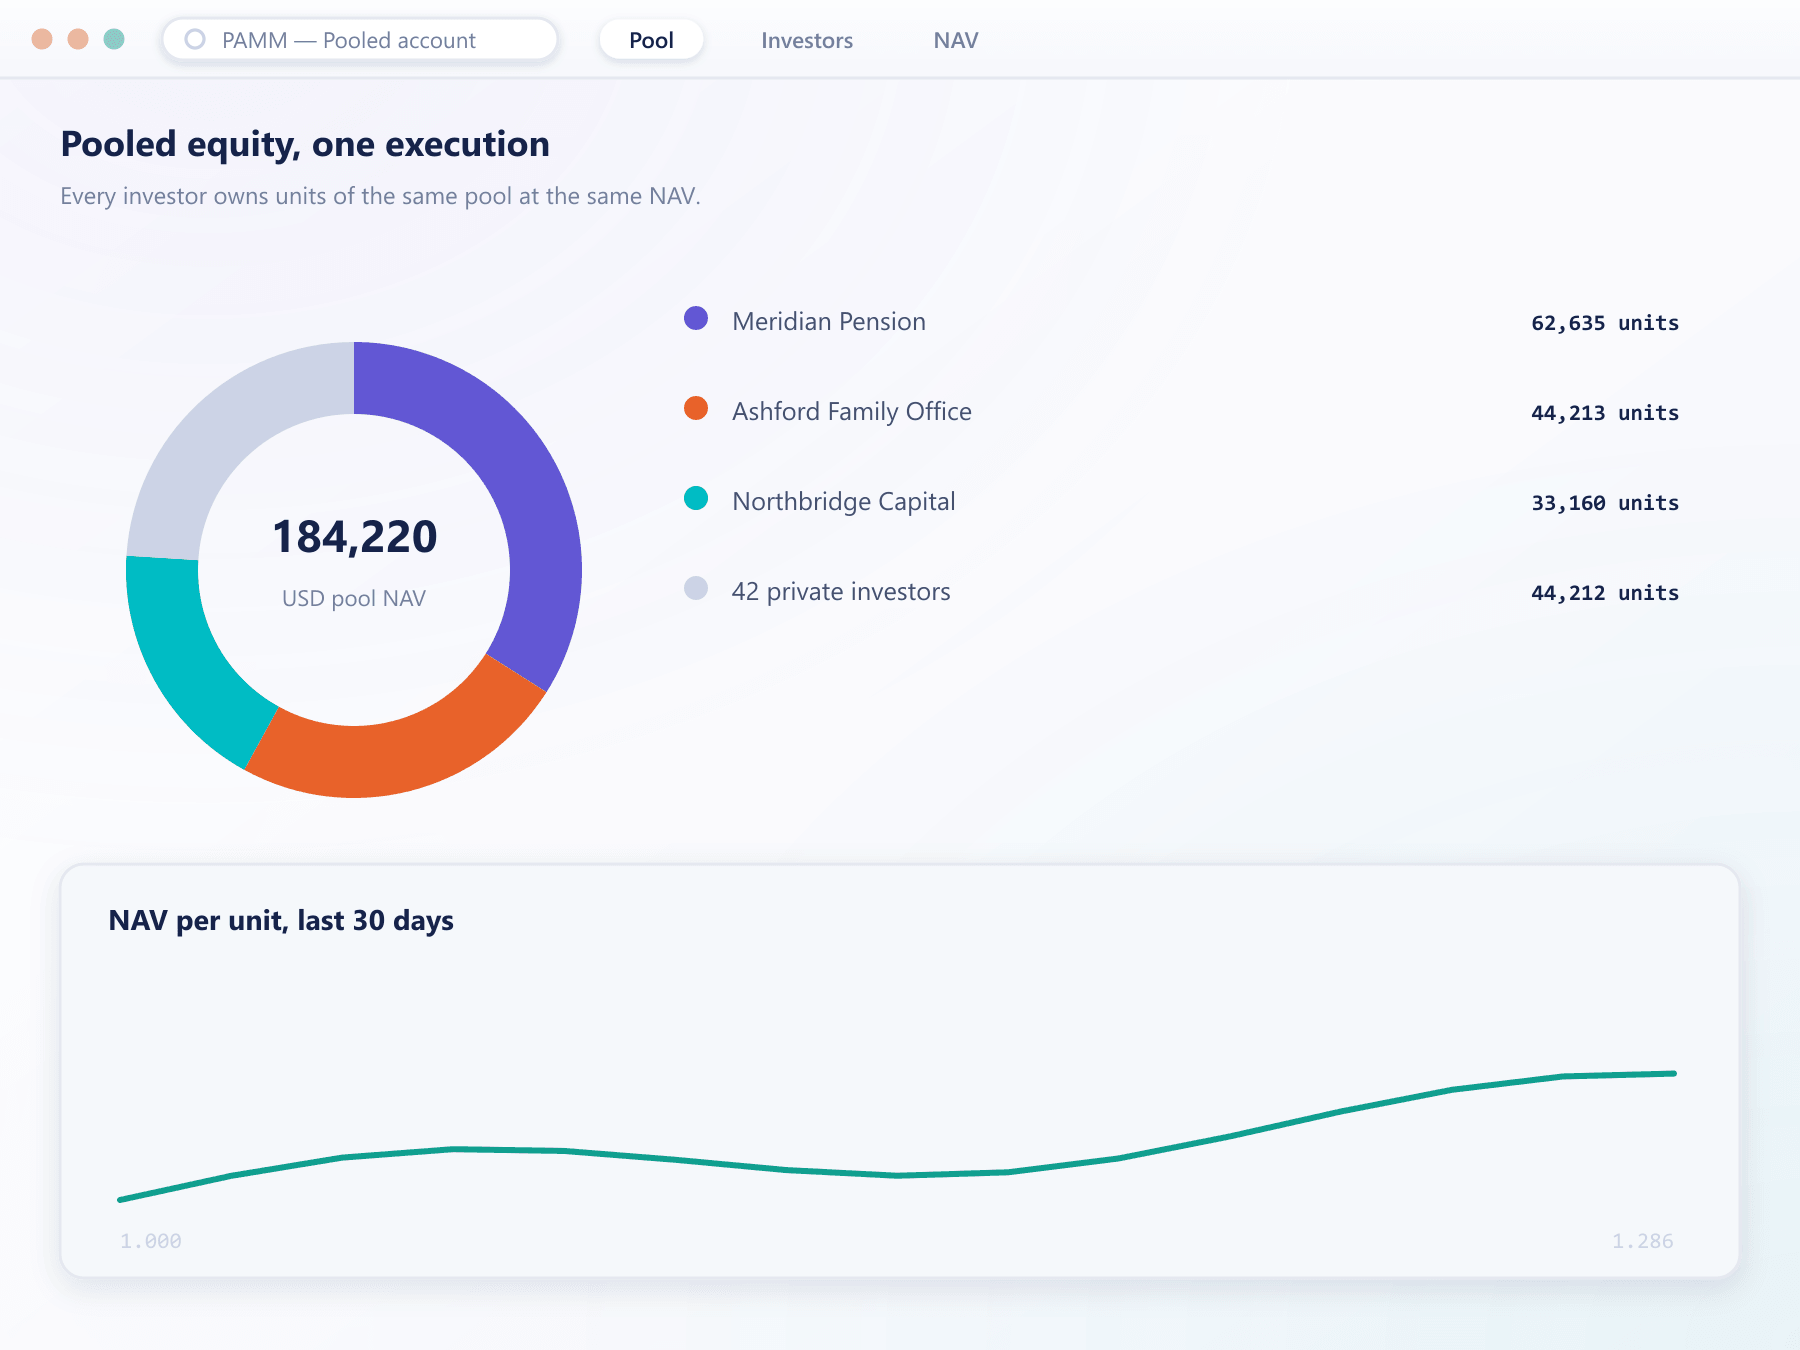The width and height of the screenshot is (1800, 1350).
Task: Click the orange window dot
Action: coord(78,39)
